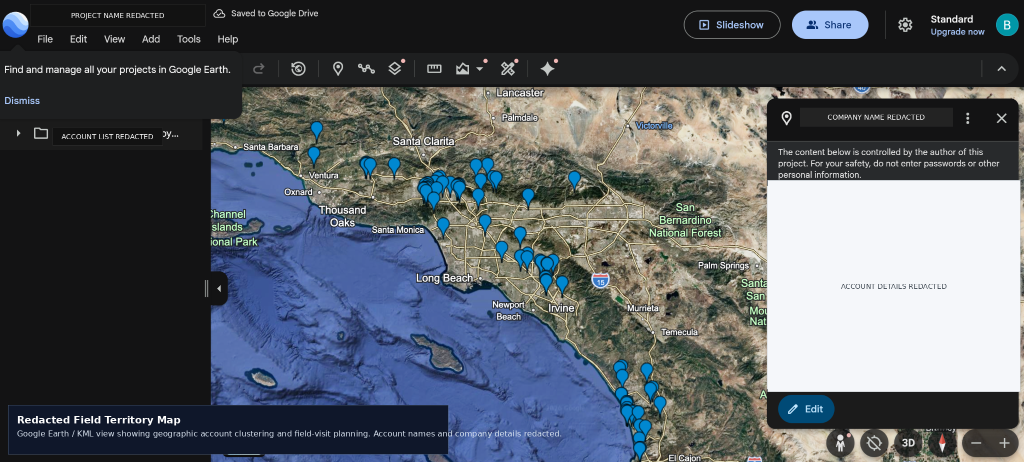This screenshot has height=462, width=1024.
Task: Collapse the toolbar with the chevron up
Action: (1001, 69)
